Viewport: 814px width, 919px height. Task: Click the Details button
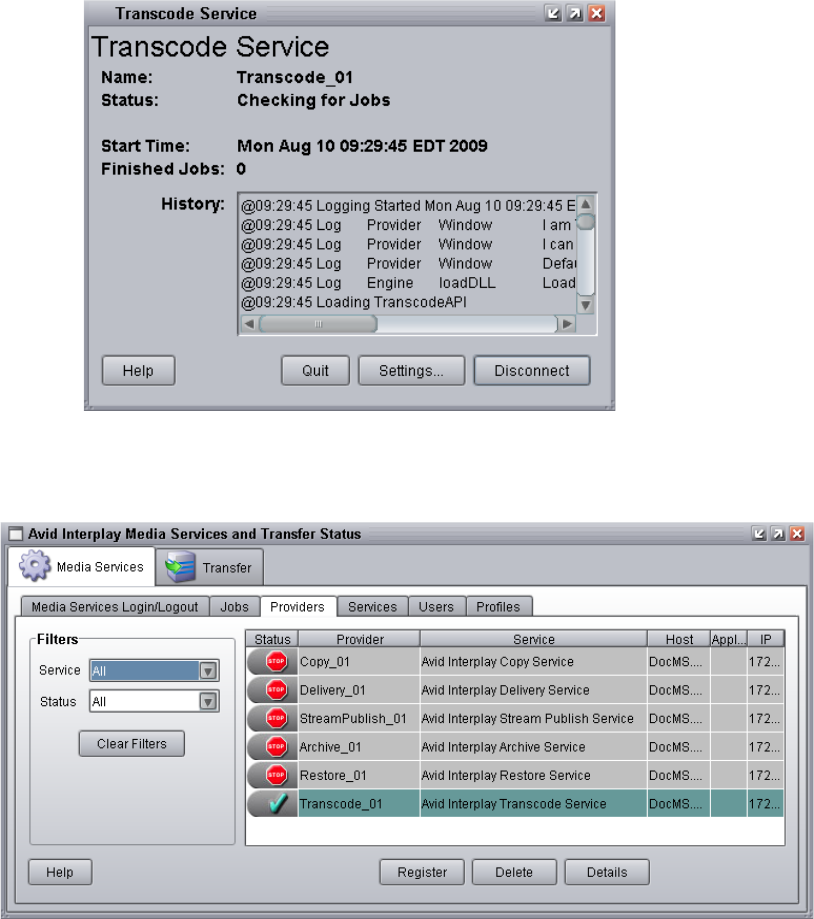pyautogui.click(x=607, y=872)
